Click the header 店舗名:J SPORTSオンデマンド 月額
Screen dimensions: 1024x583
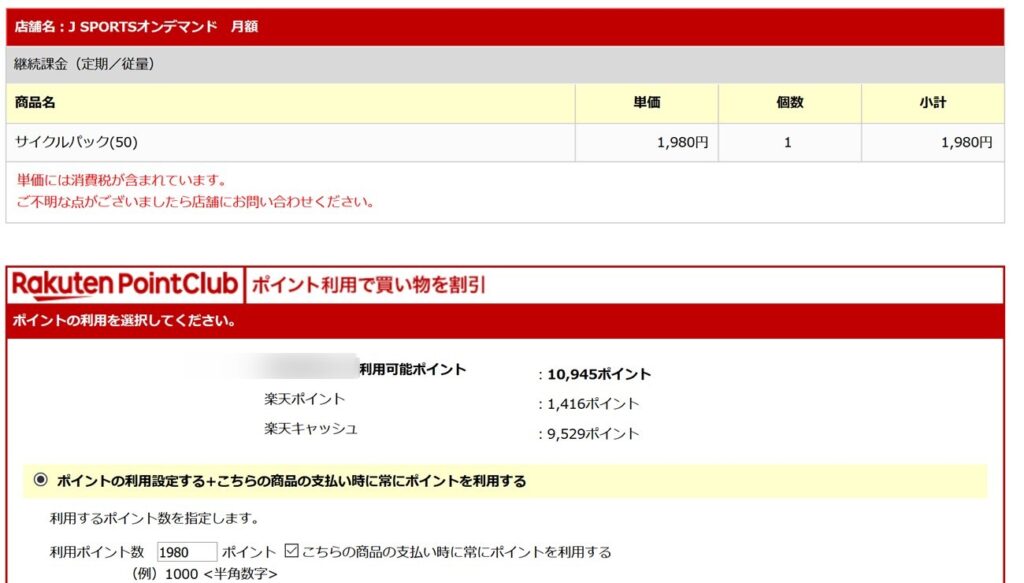point(136,27)
